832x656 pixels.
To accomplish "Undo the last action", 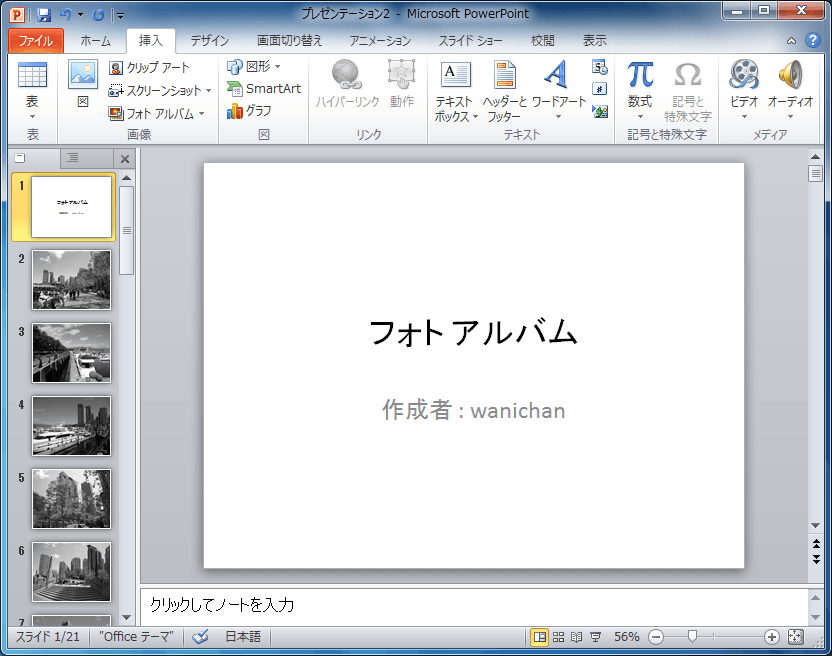I will tap(66, 15).
